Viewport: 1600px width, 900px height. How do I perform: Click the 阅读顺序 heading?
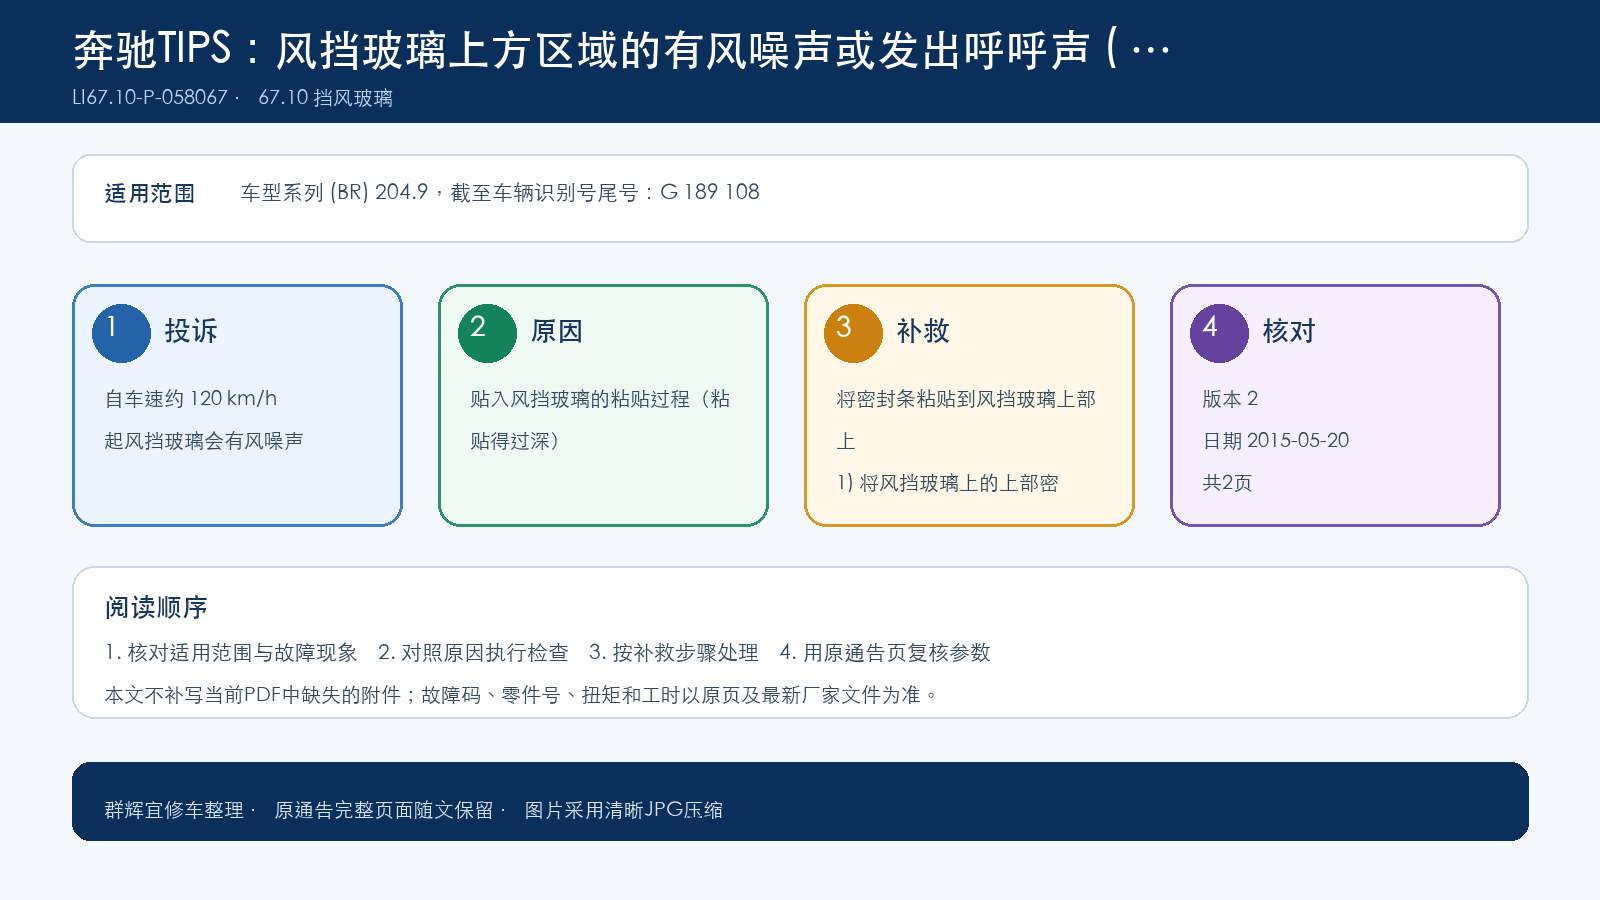point(156,607)
